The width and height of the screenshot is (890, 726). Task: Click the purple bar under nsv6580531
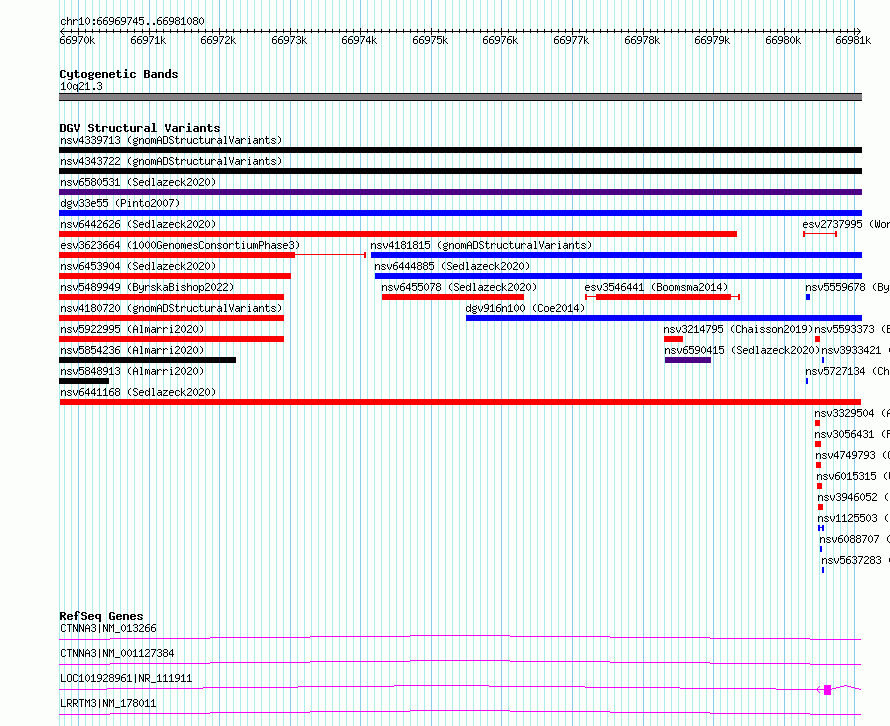[x=460, y=192]
